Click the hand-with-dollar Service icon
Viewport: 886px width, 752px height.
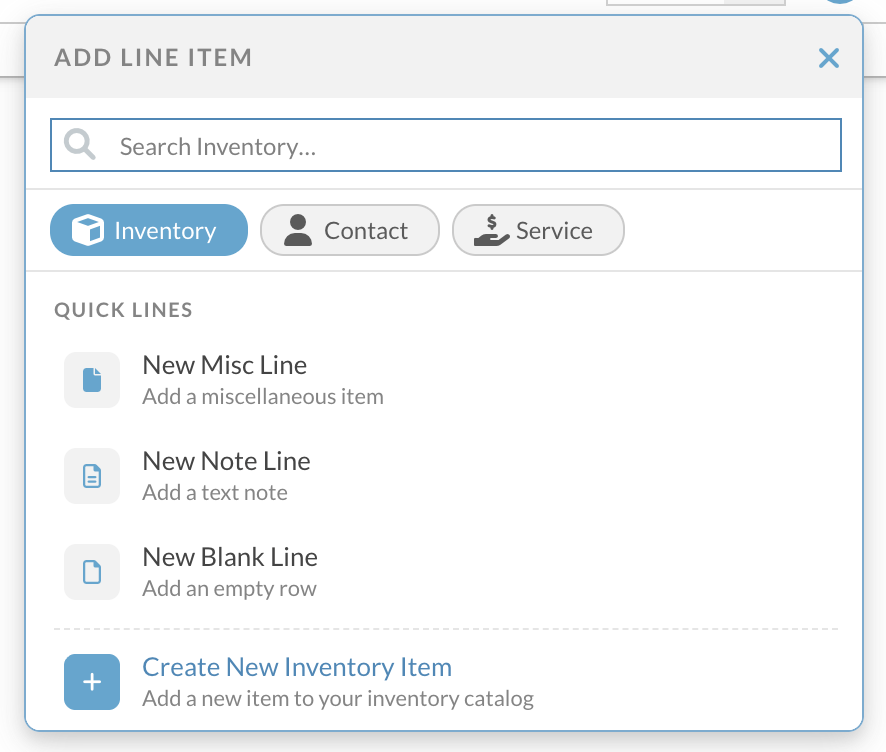tap(491, 231)
